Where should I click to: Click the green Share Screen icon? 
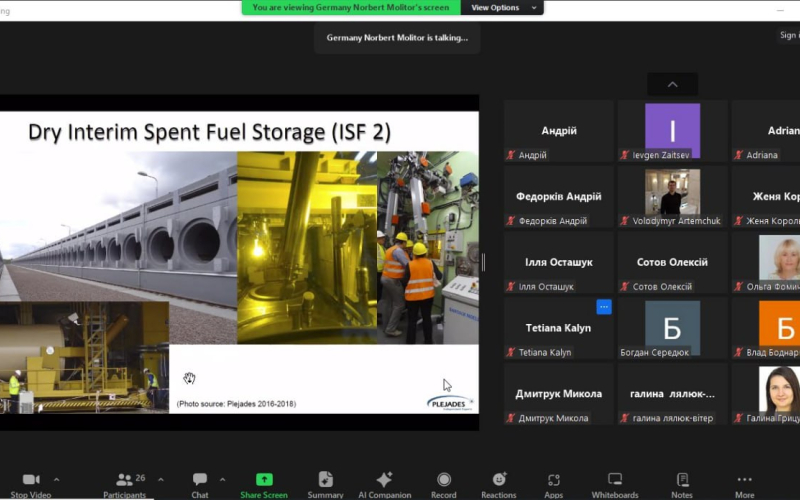[264, 480]
